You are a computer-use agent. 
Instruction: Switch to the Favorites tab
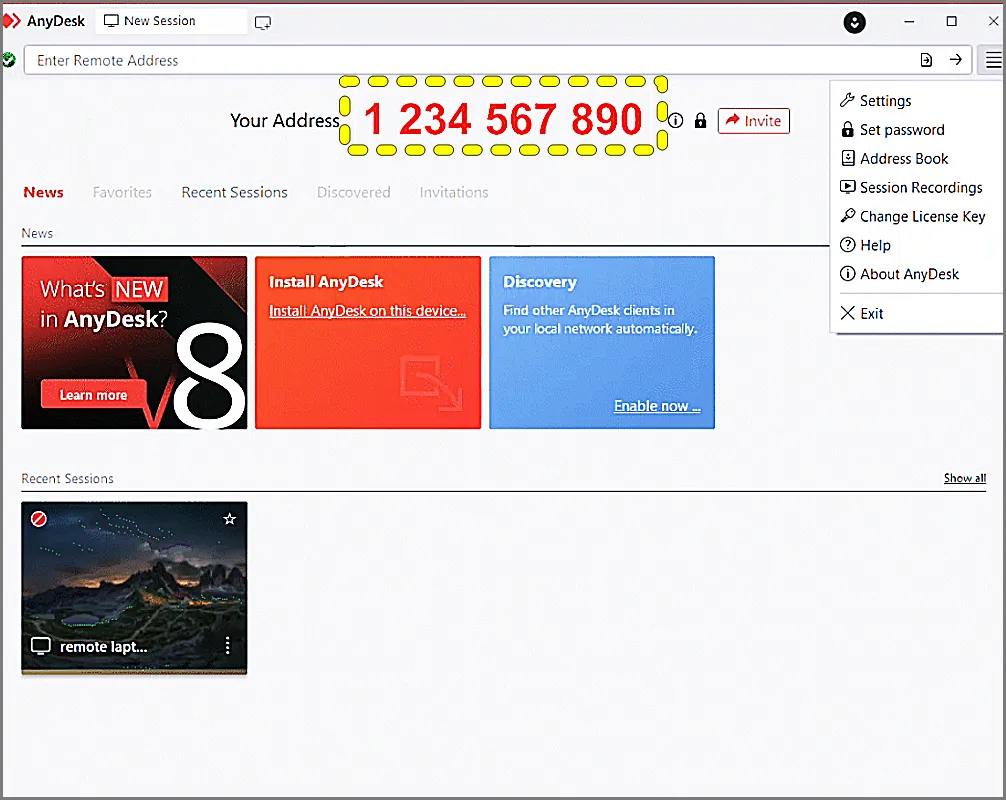[x=122, y=192]
